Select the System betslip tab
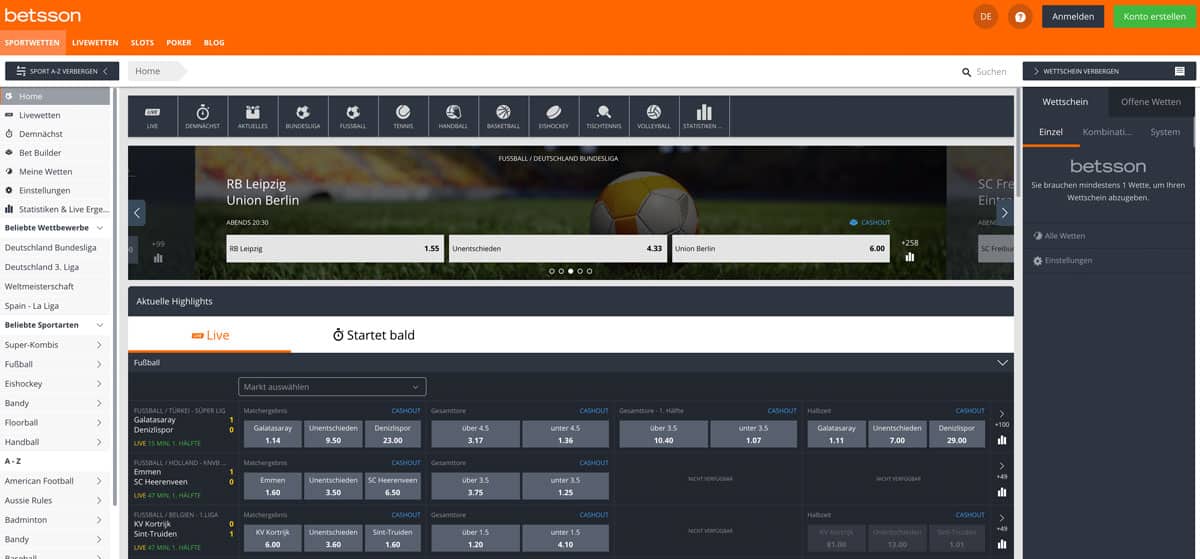The height and width of the screenshot is (559, 1200). (1165, 132)
